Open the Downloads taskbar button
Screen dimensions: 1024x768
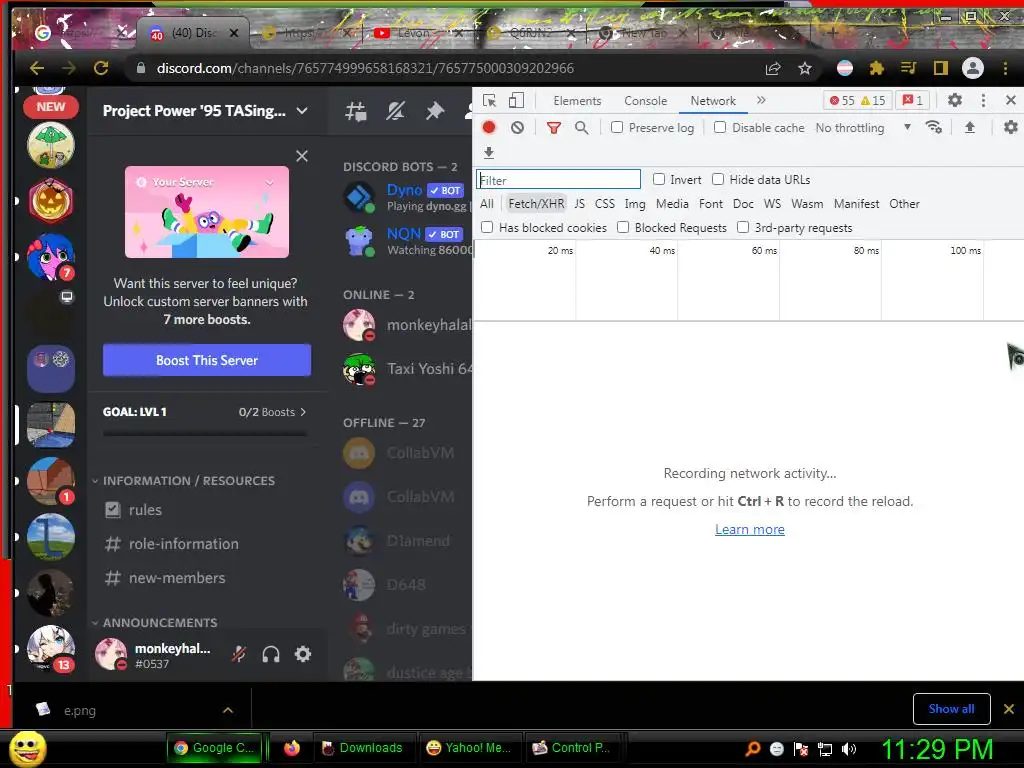point(362,748)
